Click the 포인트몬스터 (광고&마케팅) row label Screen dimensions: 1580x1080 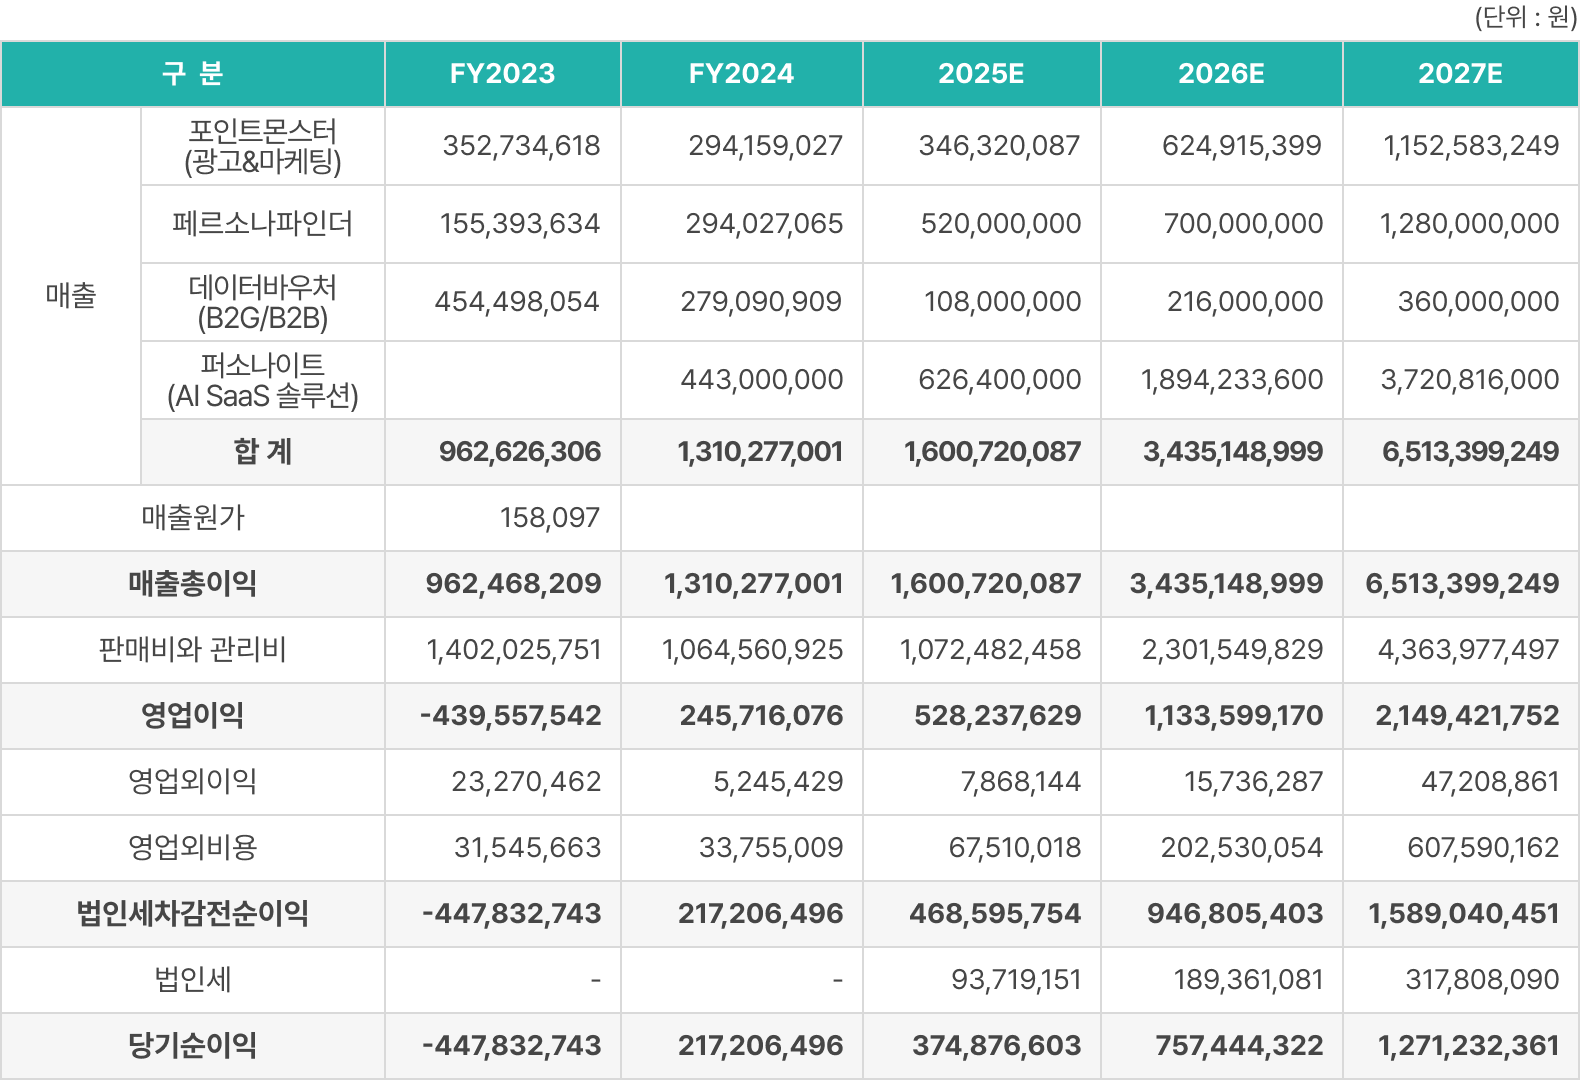[x=263, y=146]
